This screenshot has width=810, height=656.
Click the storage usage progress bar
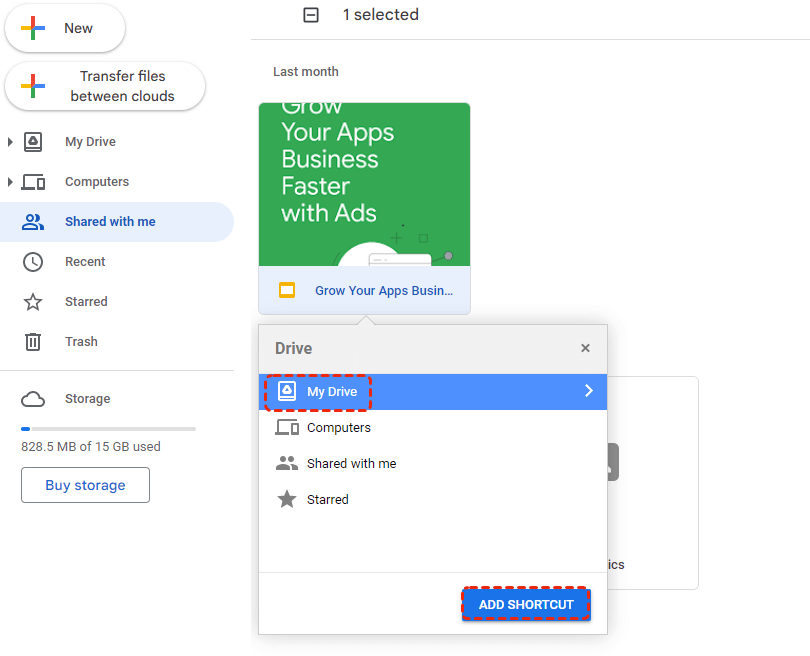108,429
